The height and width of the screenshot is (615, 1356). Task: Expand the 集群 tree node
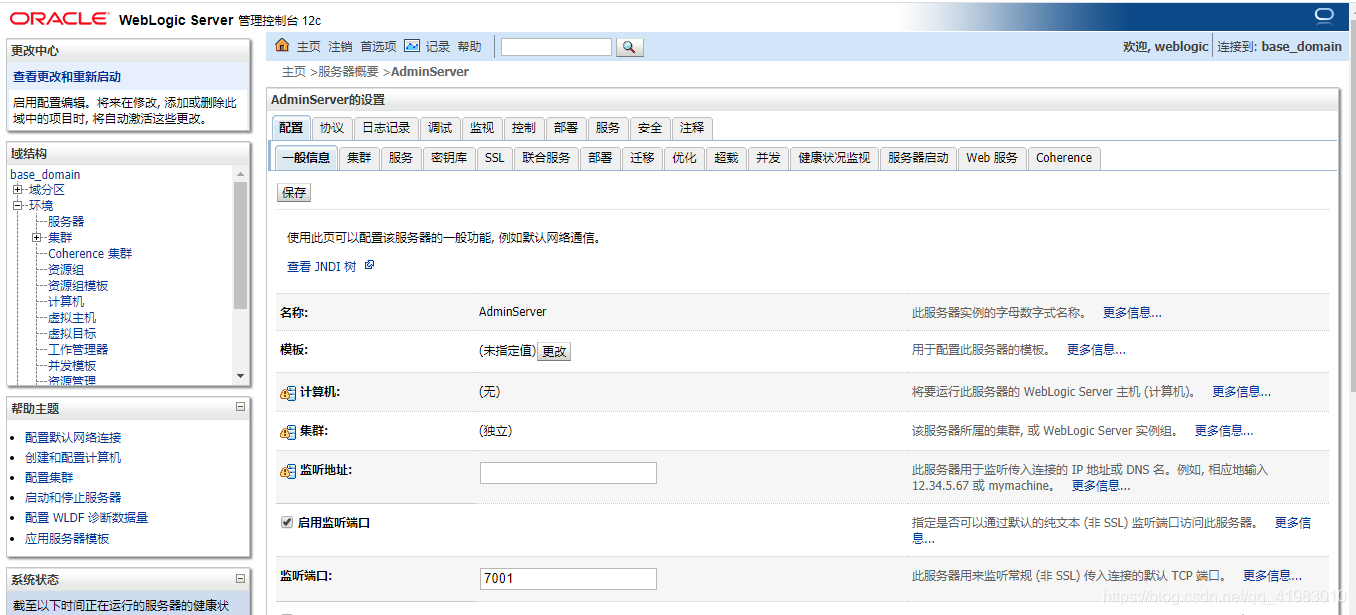(37, 238)
